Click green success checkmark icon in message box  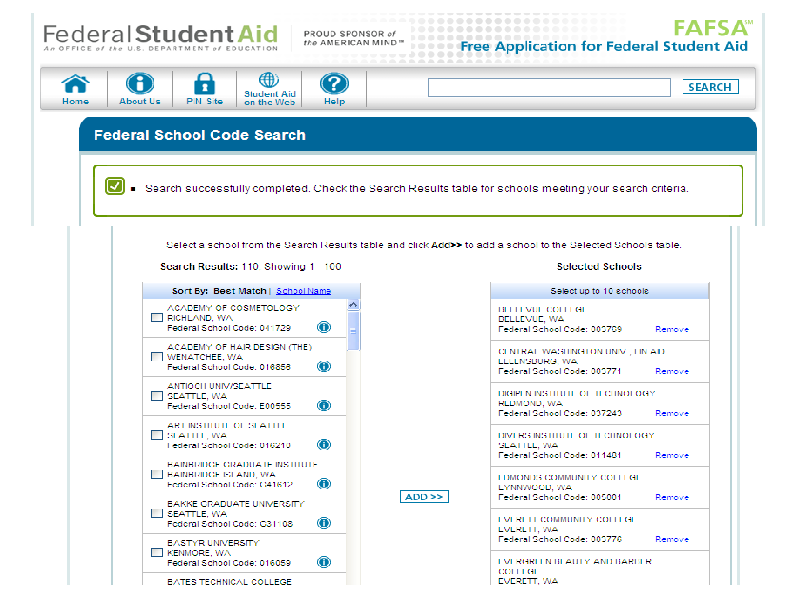115,186
